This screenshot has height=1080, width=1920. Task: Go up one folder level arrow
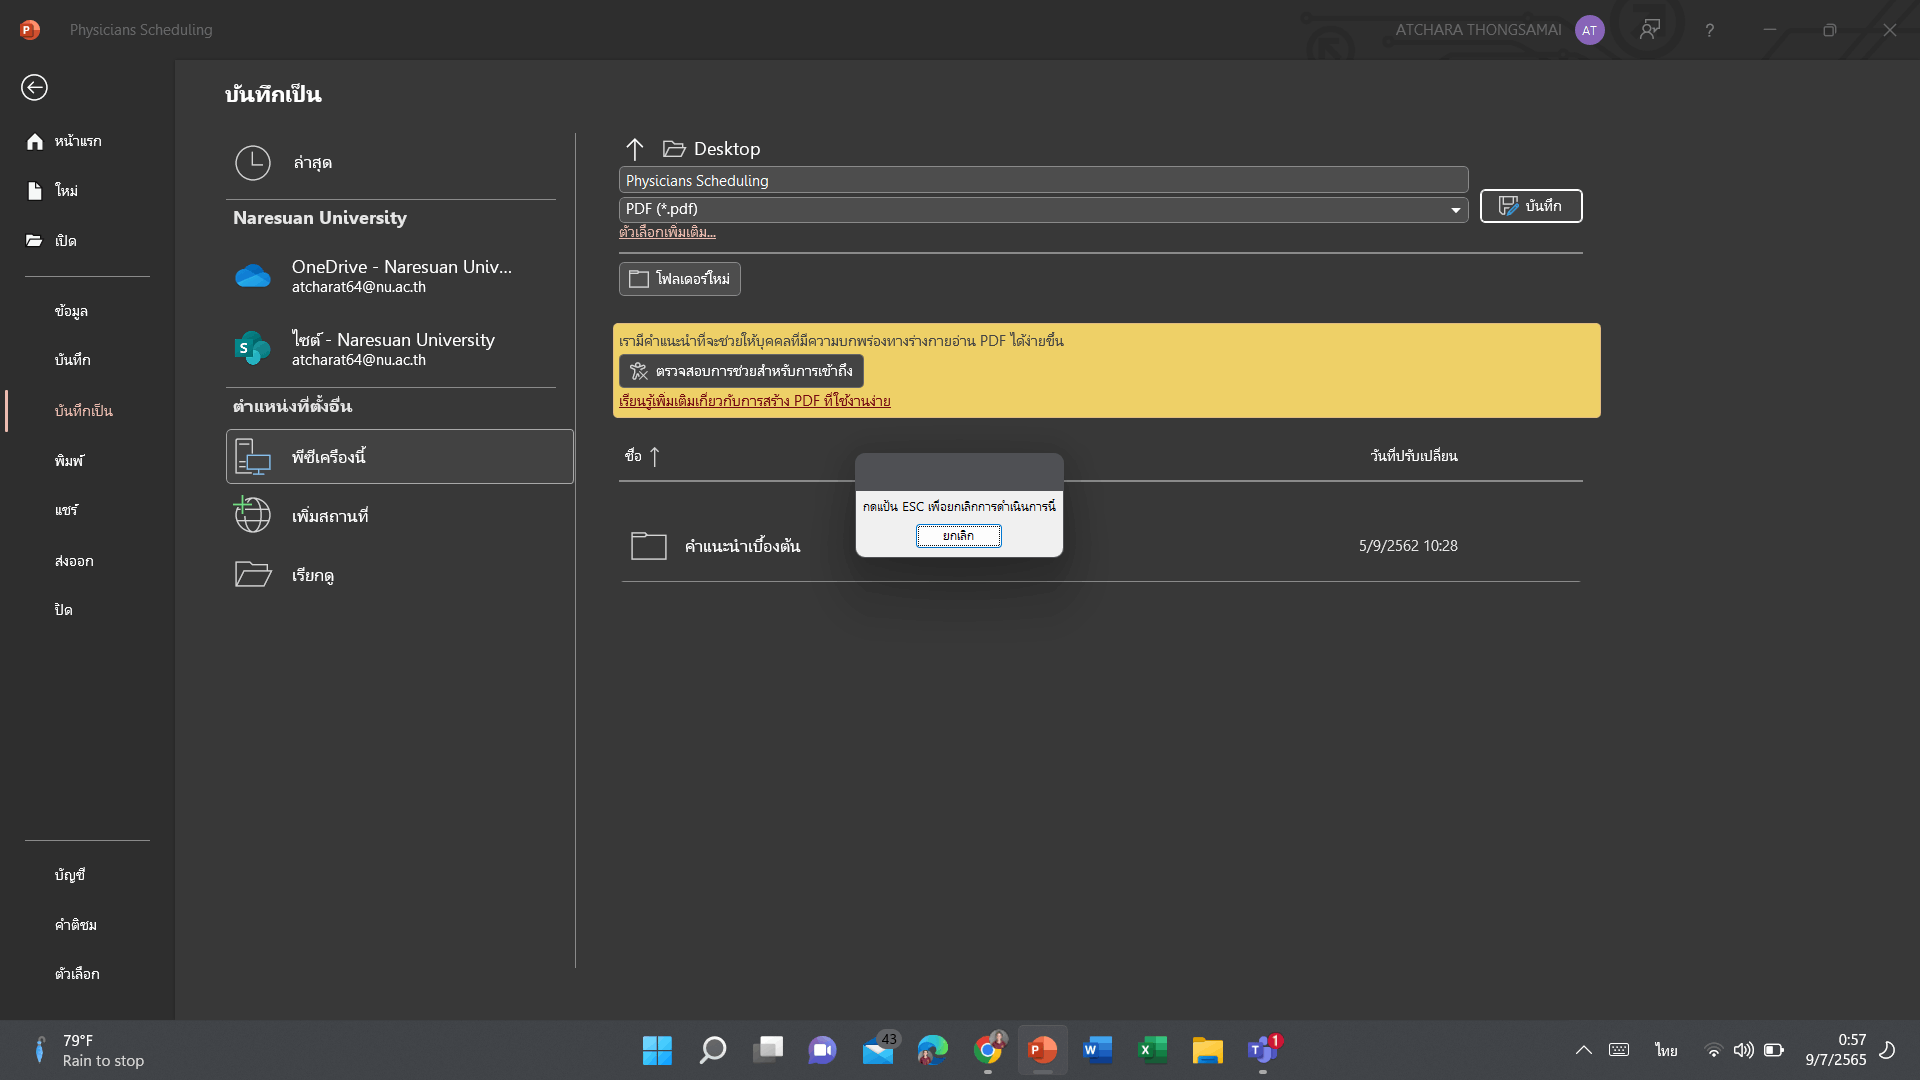coord(635,149)
